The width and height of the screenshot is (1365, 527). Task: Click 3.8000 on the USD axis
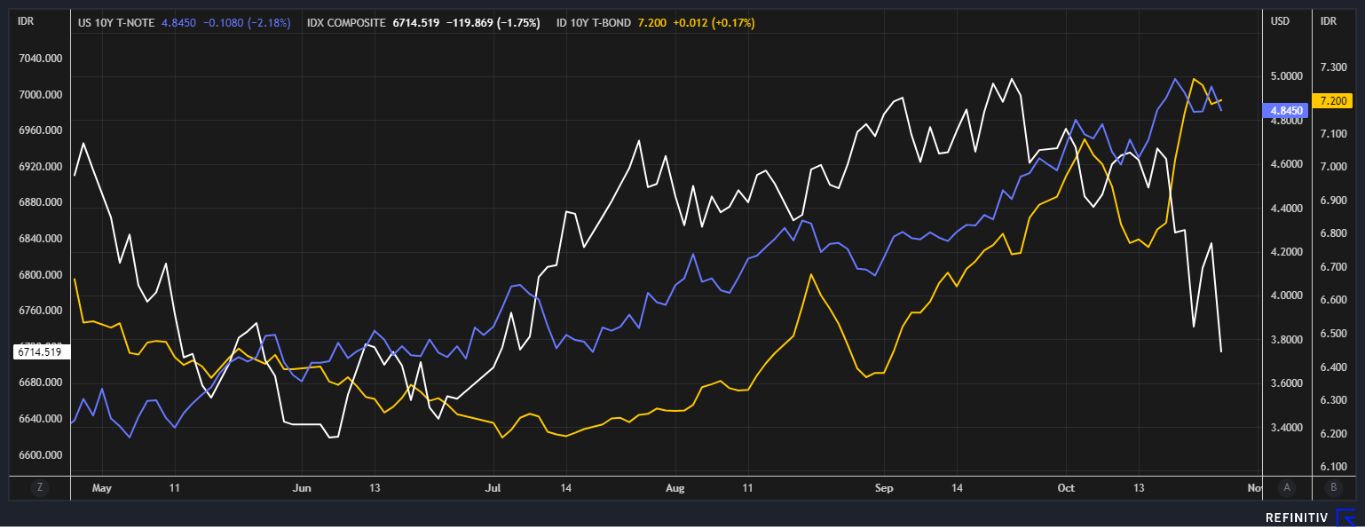[x=1286, y=340]
